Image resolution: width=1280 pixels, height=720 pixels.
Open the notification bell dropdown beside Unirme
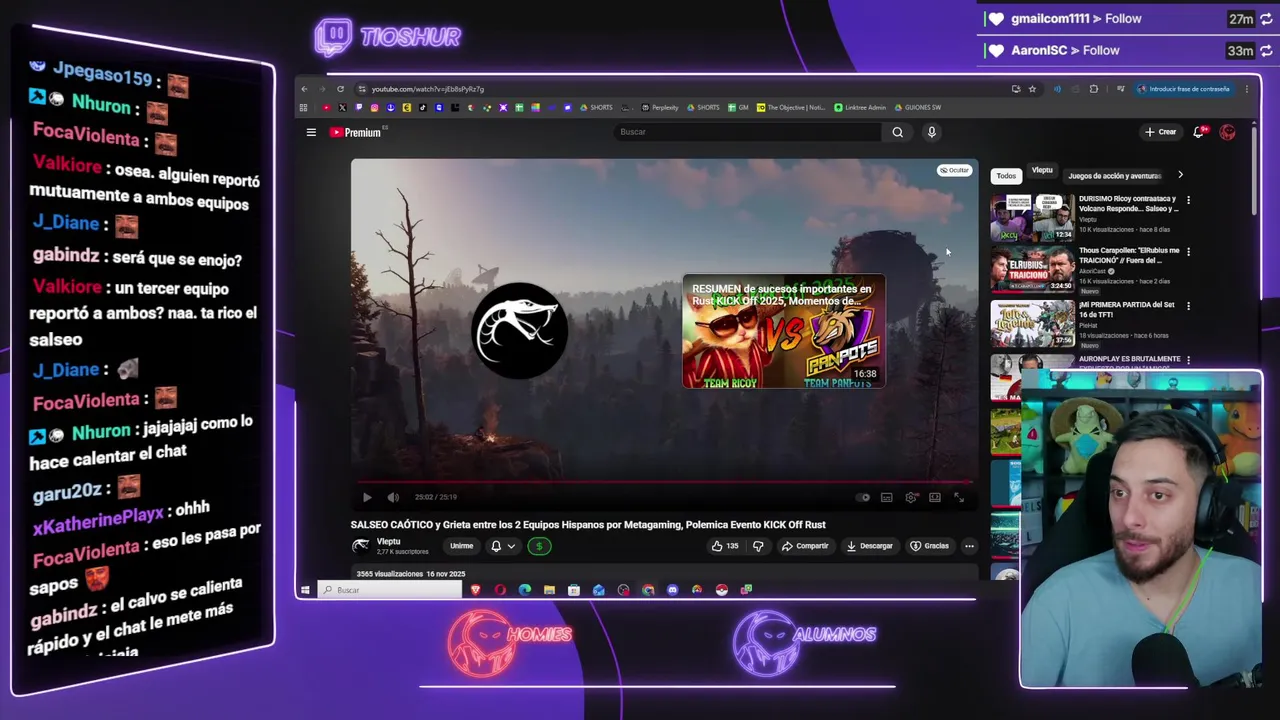pyautogui.click(x=502, y=546)
